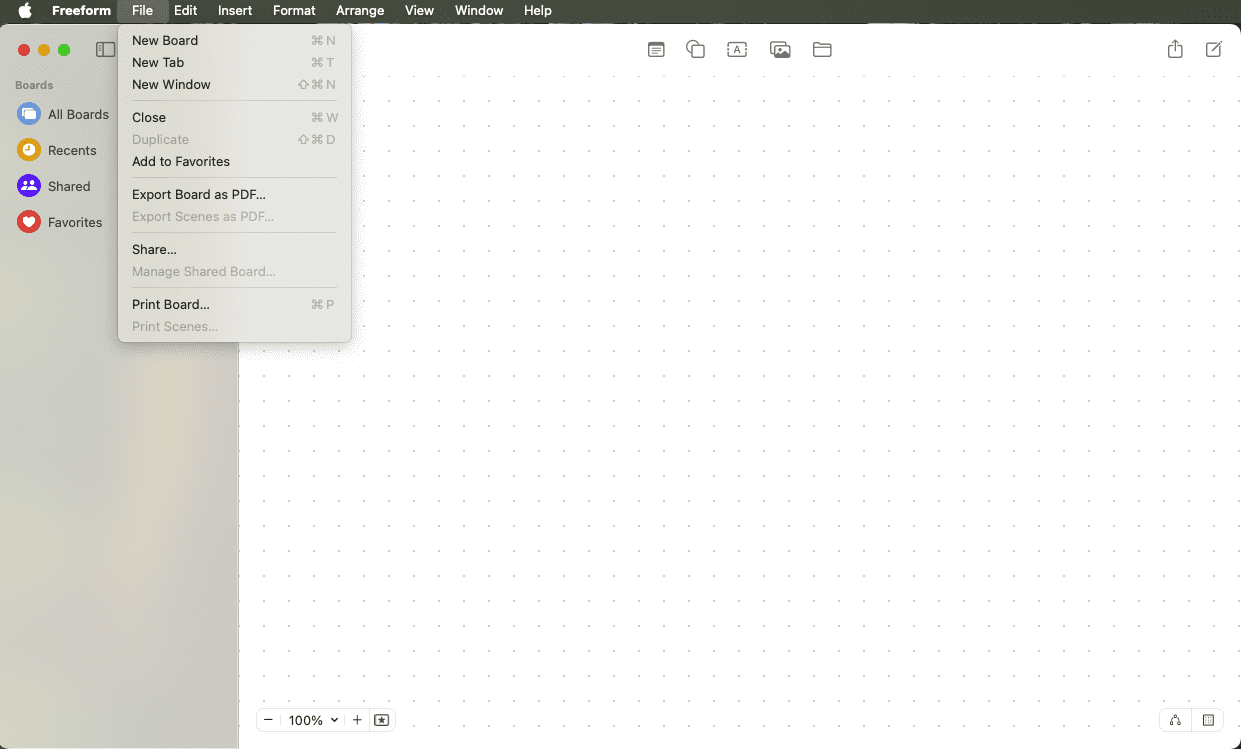The image size is (1241, 749).
Task: Open the Window menu
Action: coord(479,10)
